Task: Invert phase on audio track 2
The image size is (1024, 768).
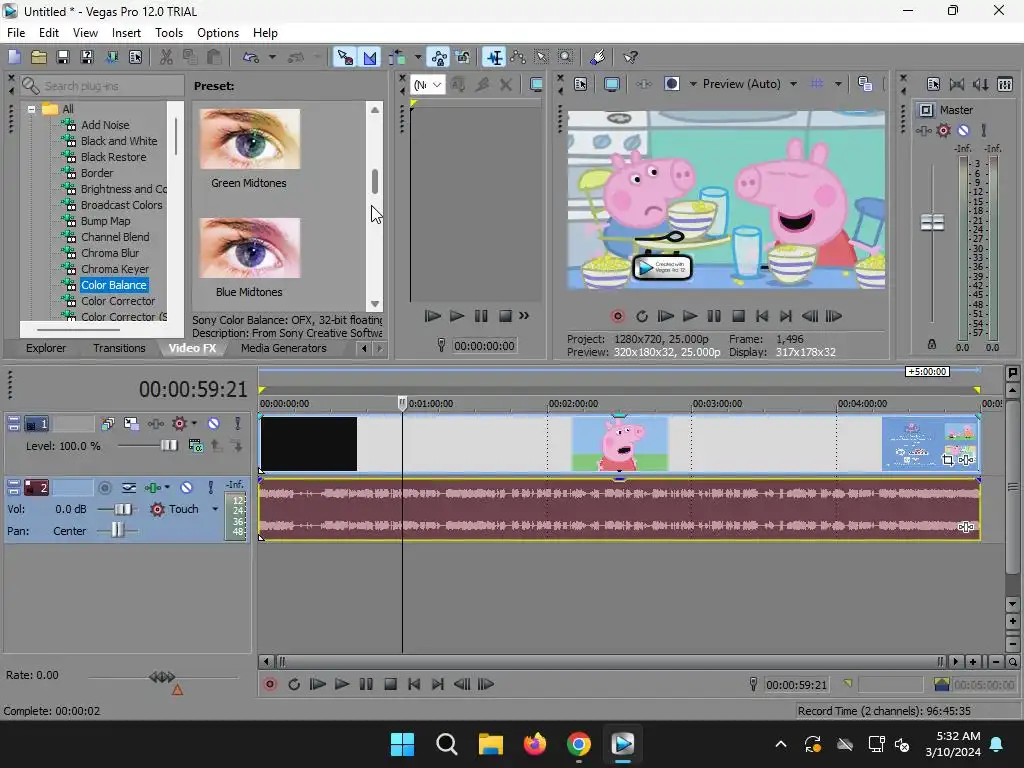Action: point(129,488)
